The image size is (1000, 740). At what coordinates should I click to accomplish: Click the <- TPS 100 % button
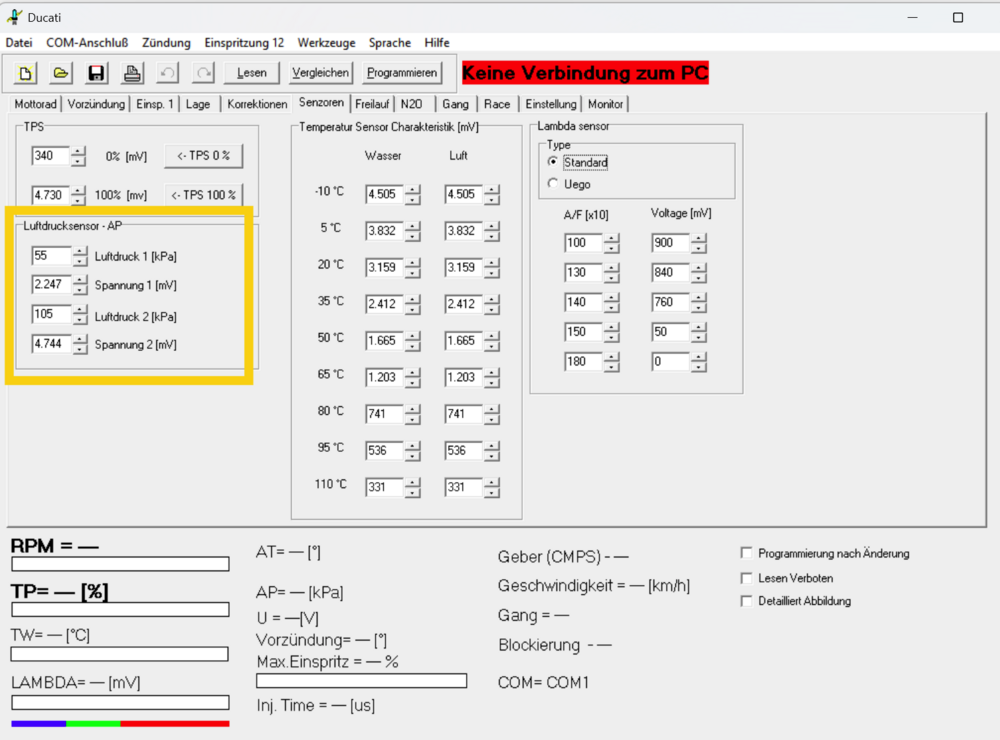click(x=203, y=195)
